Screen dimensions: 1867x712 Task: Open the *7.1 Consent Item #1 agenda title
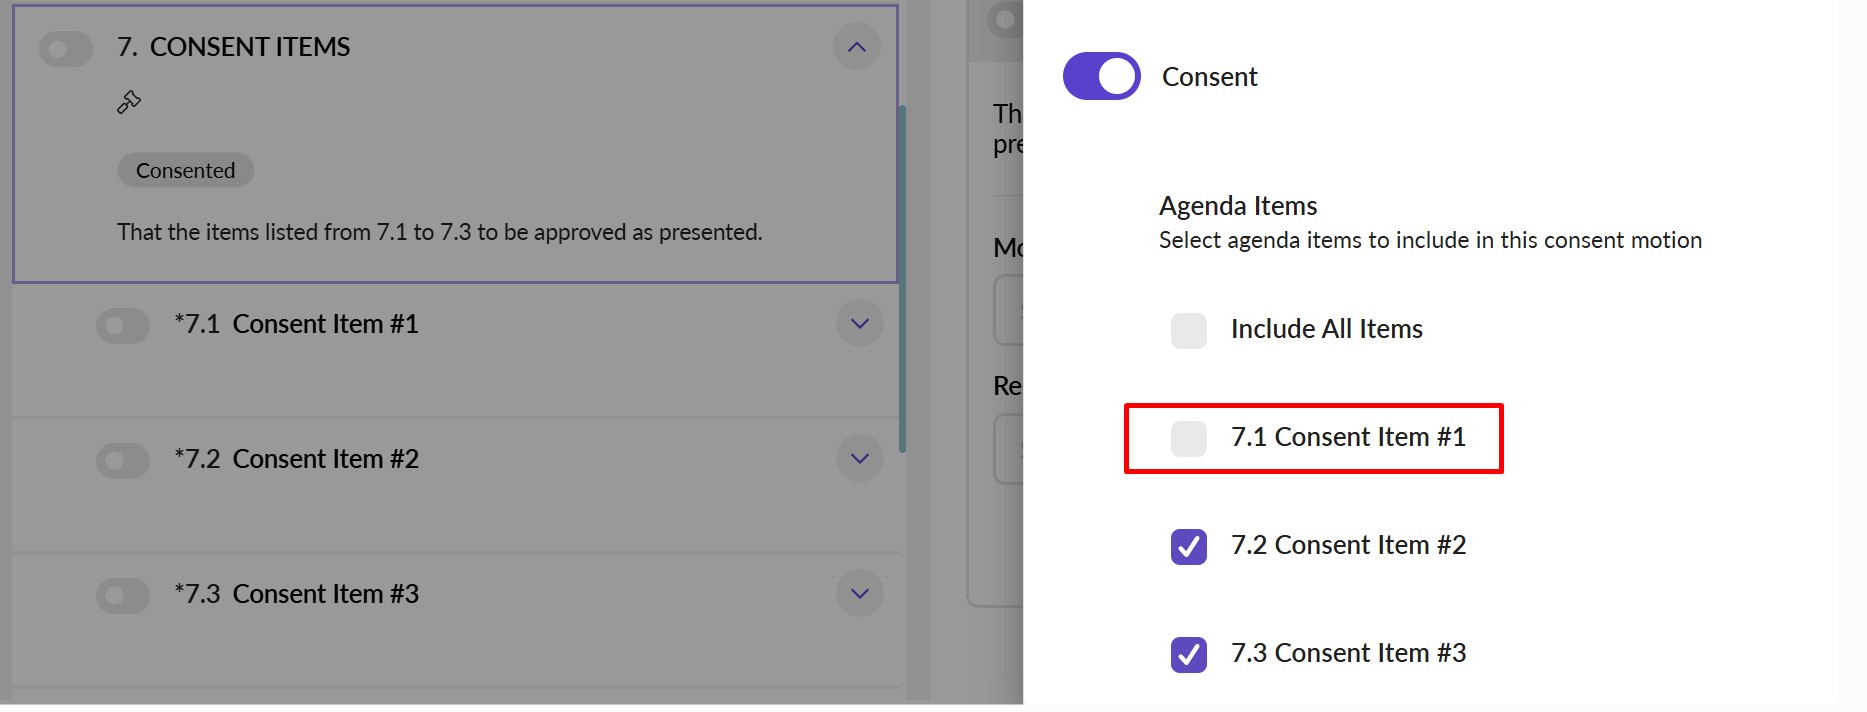click(x=296, y=324)
